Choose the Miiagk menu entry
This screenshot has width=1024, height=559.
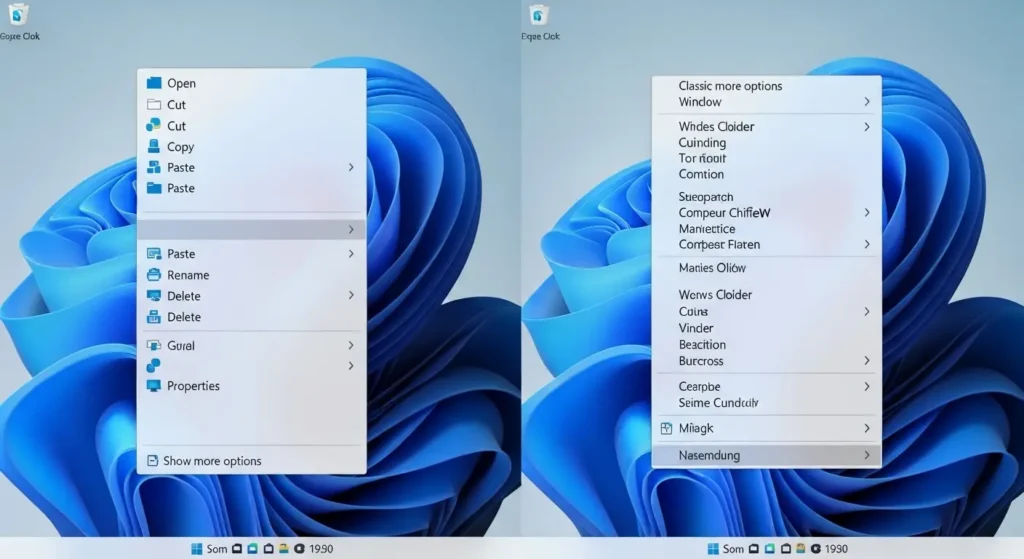[x=766, y=428]
